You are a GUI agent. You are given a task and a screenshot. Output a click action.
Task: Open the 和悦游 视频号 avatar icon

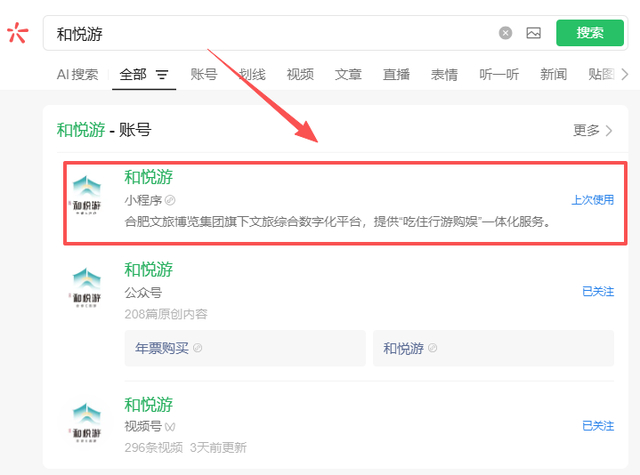[87, 423]
